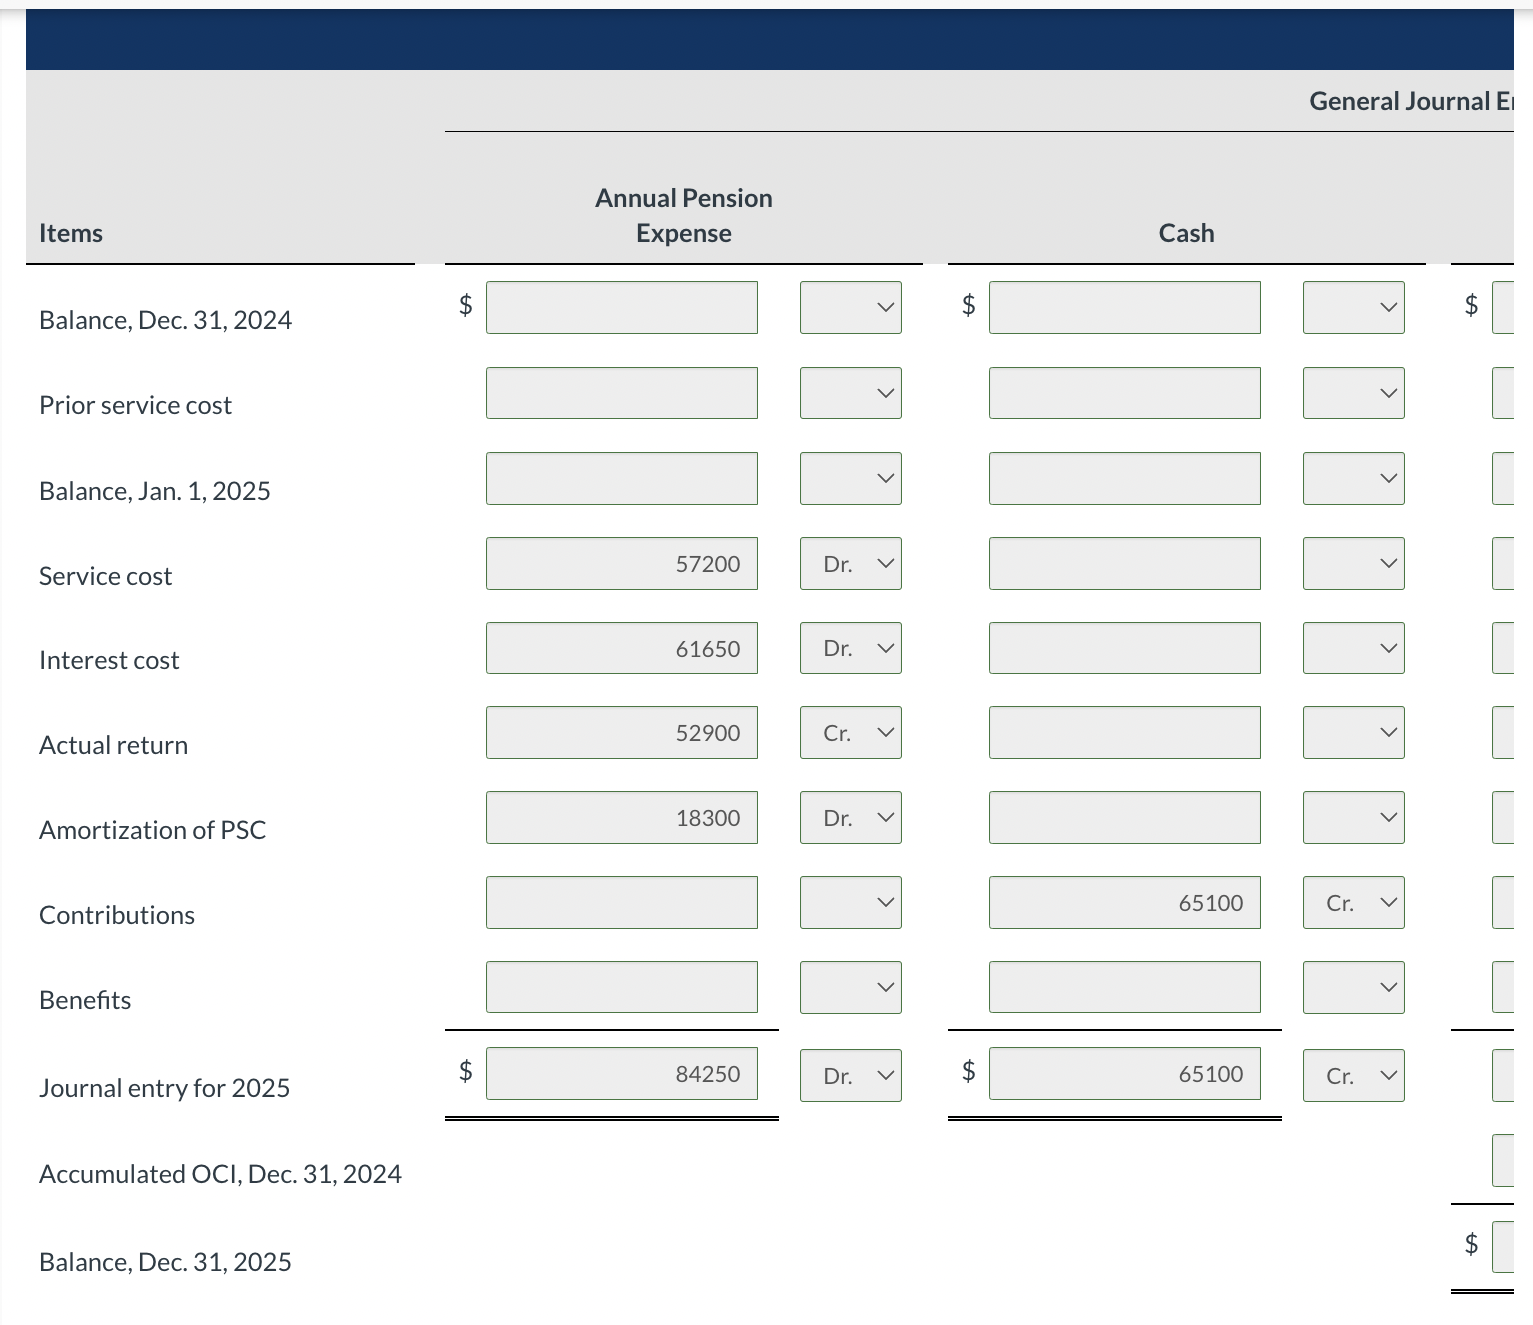Click pension expense field for Balance, Dec. 31, 2024
This screenshot has height=1325, width=1533.
click(622, 307)
